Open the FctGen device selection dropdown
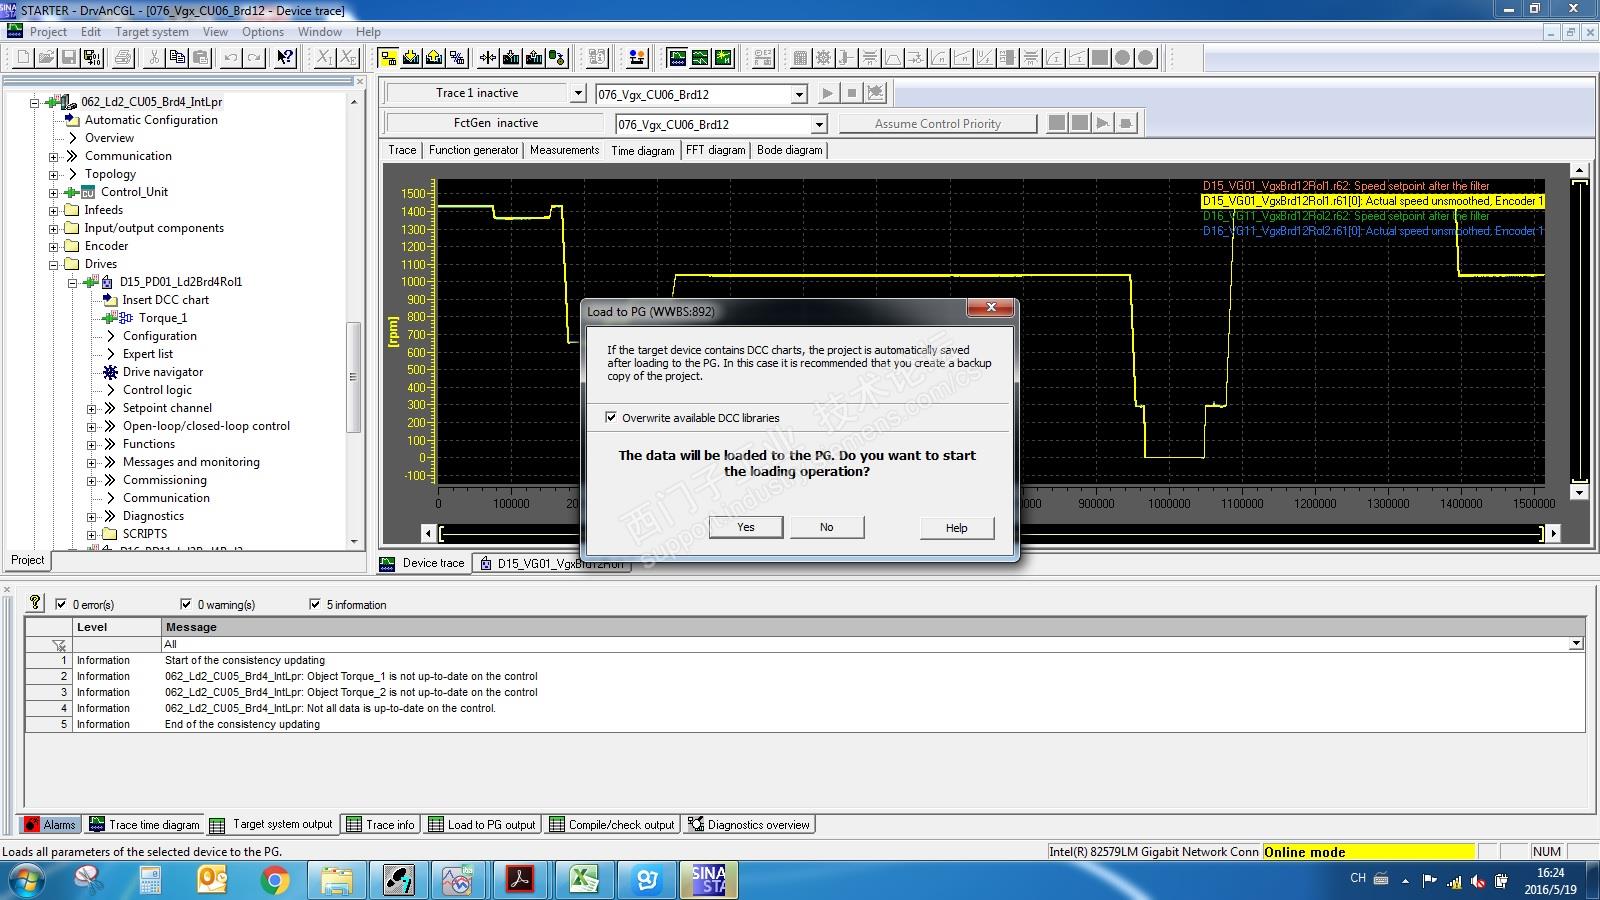The height and width of the screenshot is (900, 1600). tap(819, 124)
